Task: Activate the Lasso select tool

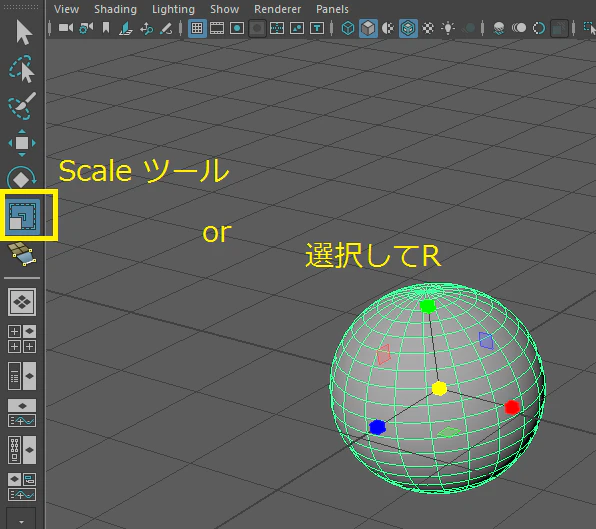Action: (22, 69)
